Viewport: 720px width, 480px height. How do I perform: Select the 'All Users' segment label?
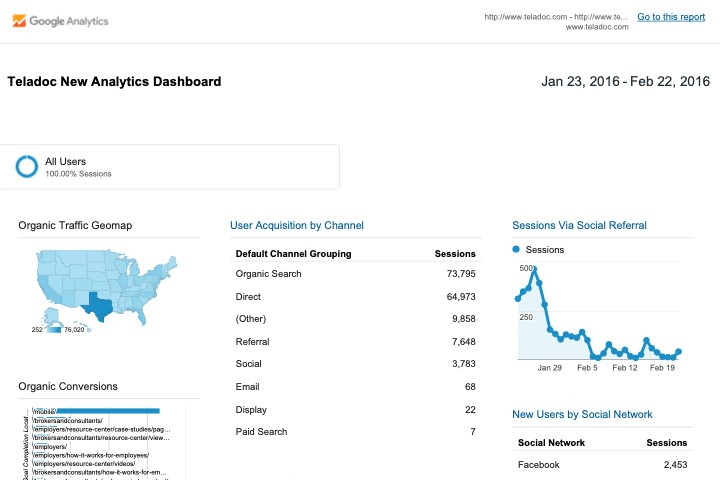(x=65, y=162)
